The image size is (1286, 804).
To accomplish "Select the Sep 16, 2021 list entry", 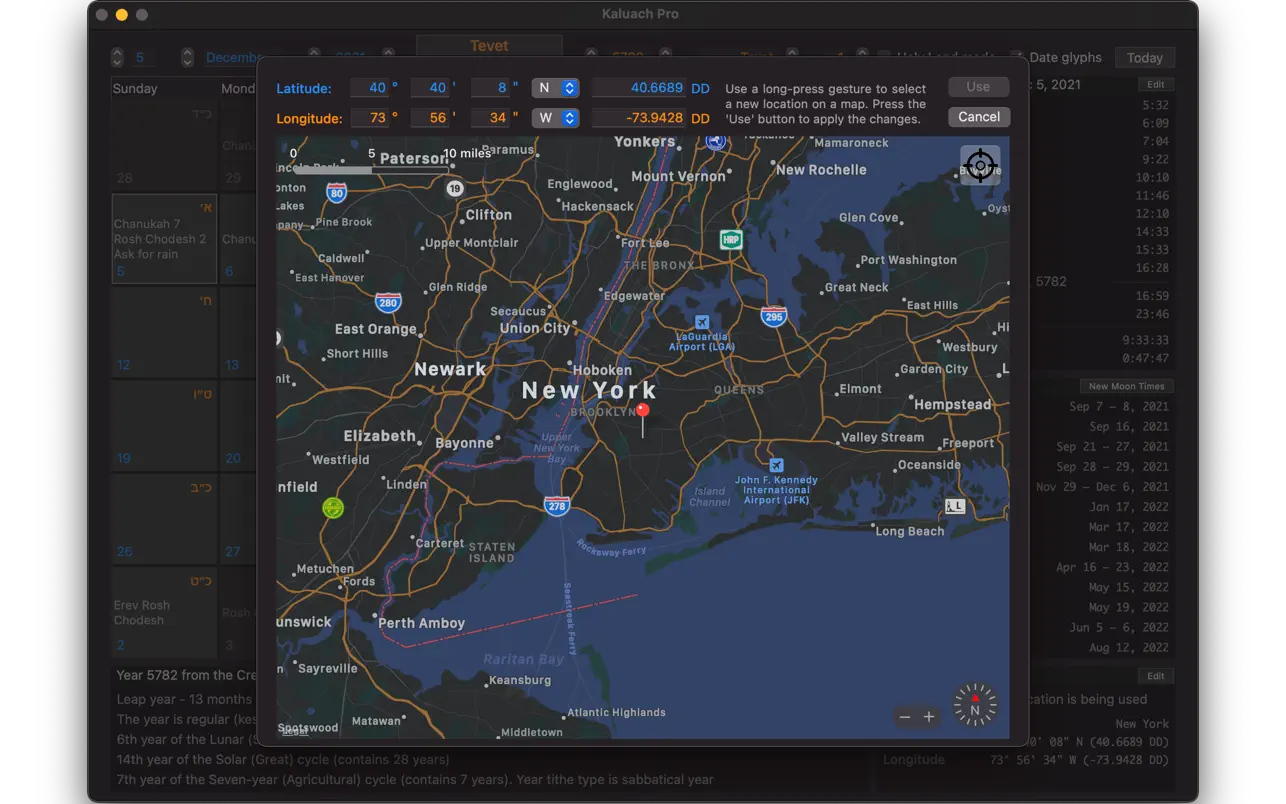I will coord(1129,427).
